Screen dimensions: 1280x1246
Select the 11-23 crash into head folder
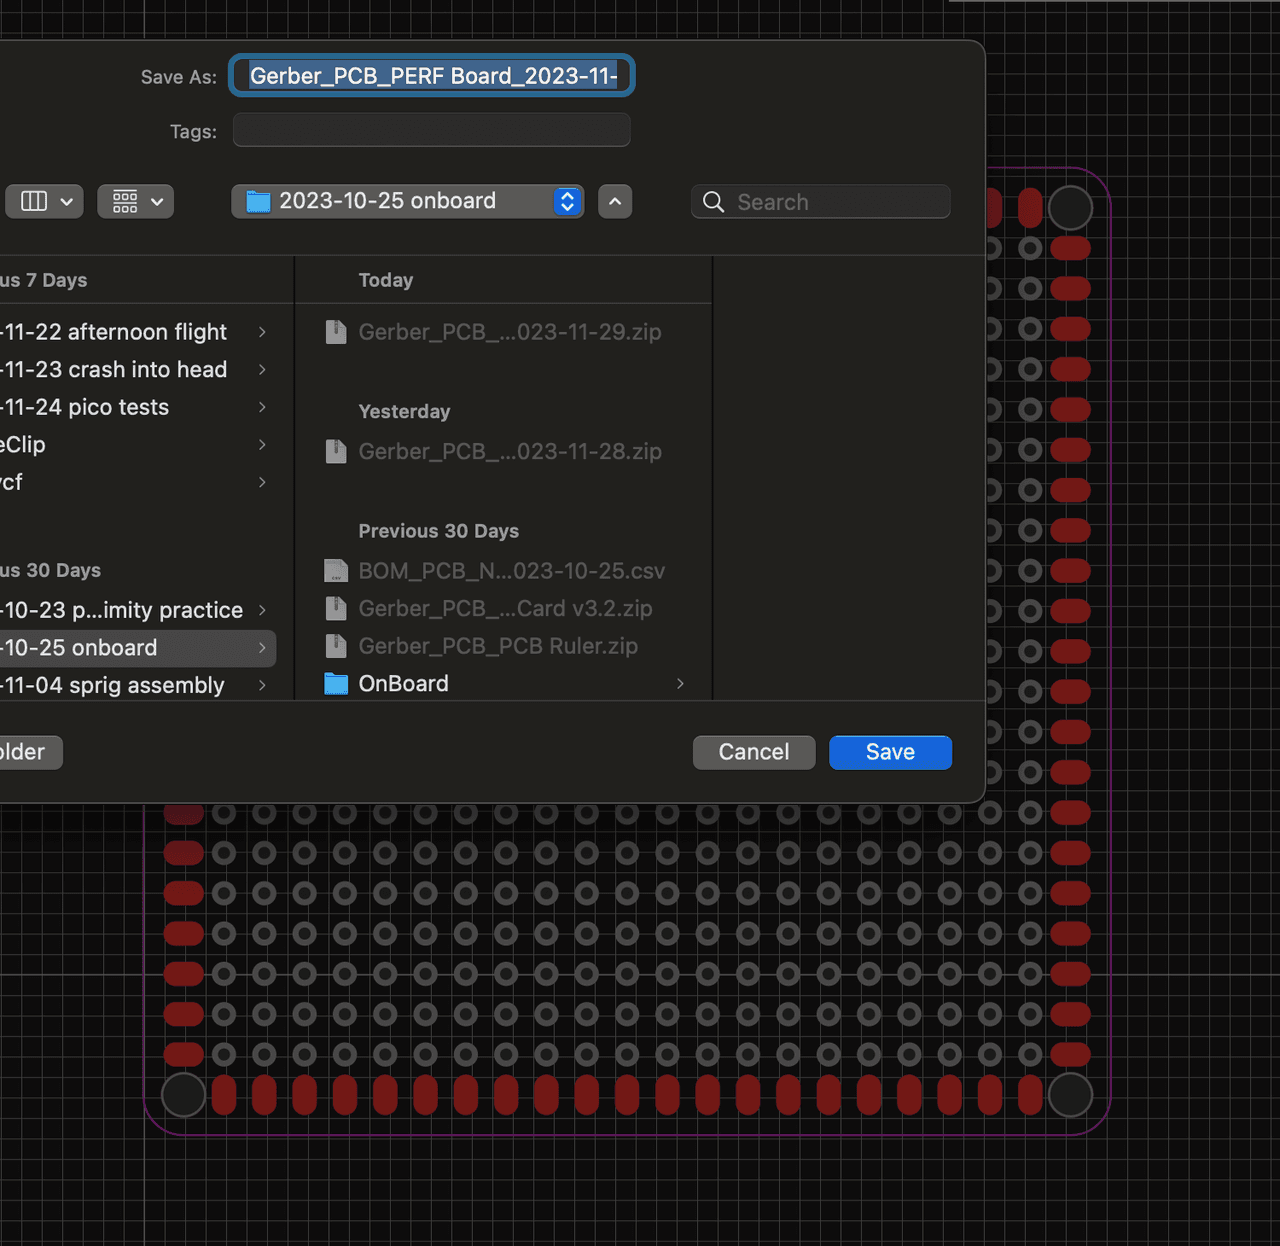tap(116, 370)
